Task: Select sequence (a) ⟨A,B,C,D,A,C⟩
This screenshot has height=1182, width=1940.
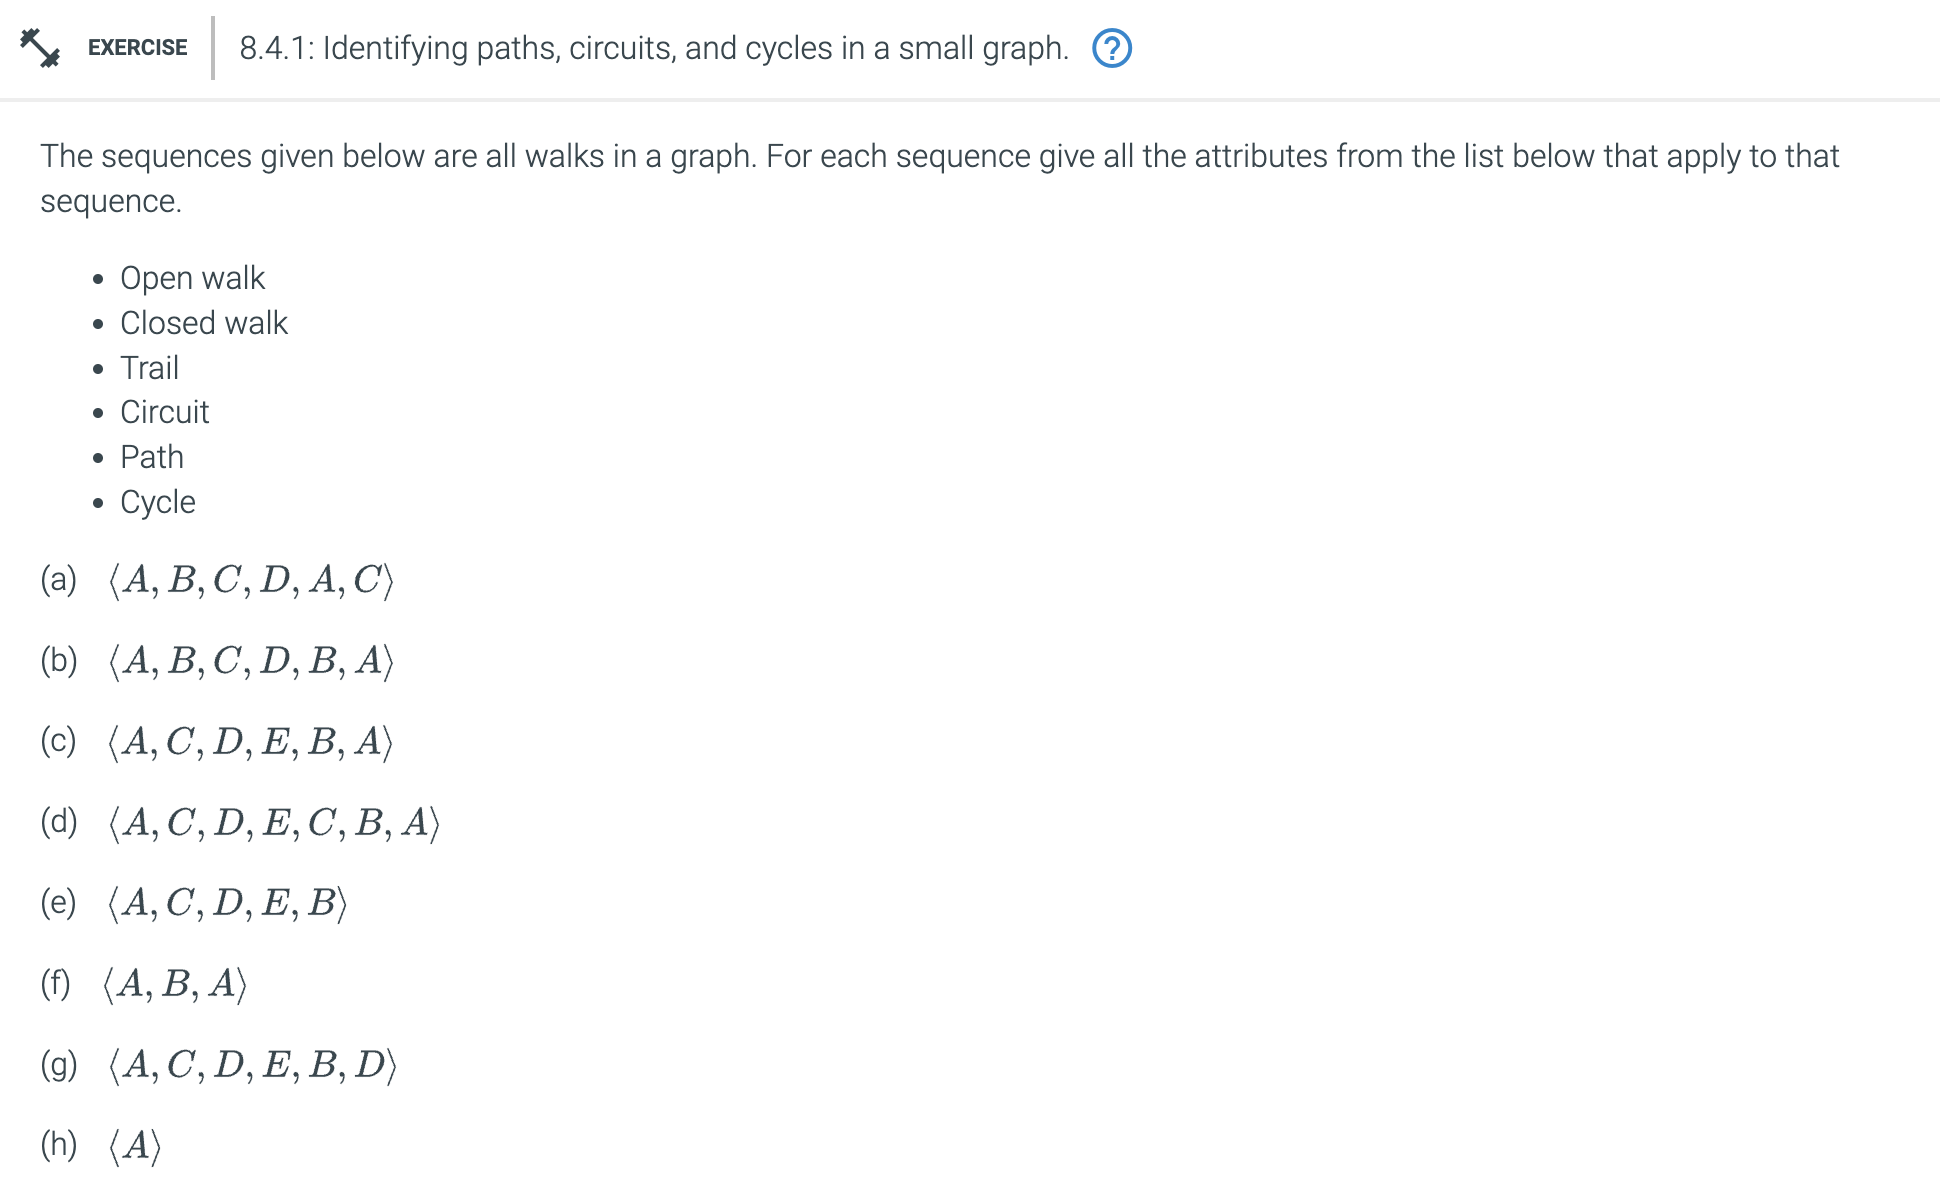Action: tap(251, 580)
